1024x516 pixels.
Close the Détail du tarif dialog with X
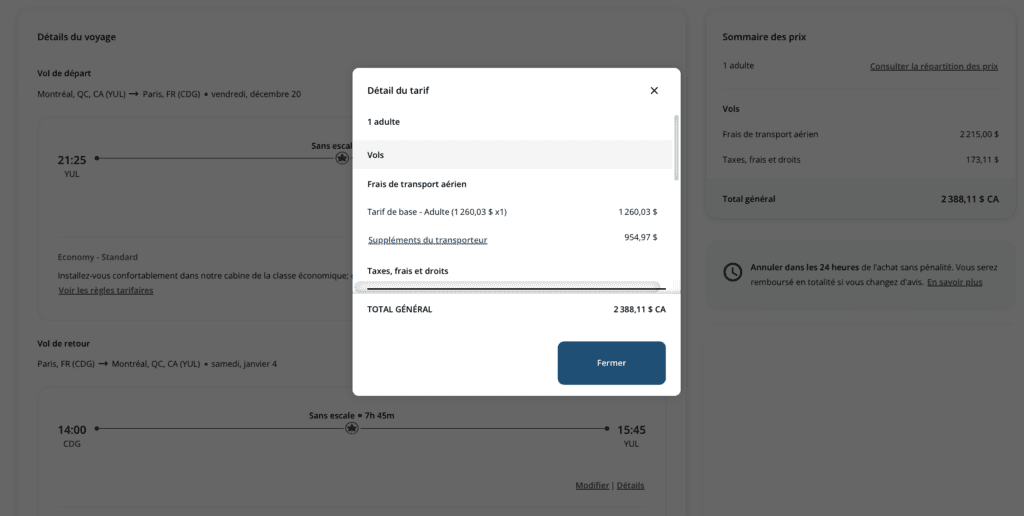654,91
